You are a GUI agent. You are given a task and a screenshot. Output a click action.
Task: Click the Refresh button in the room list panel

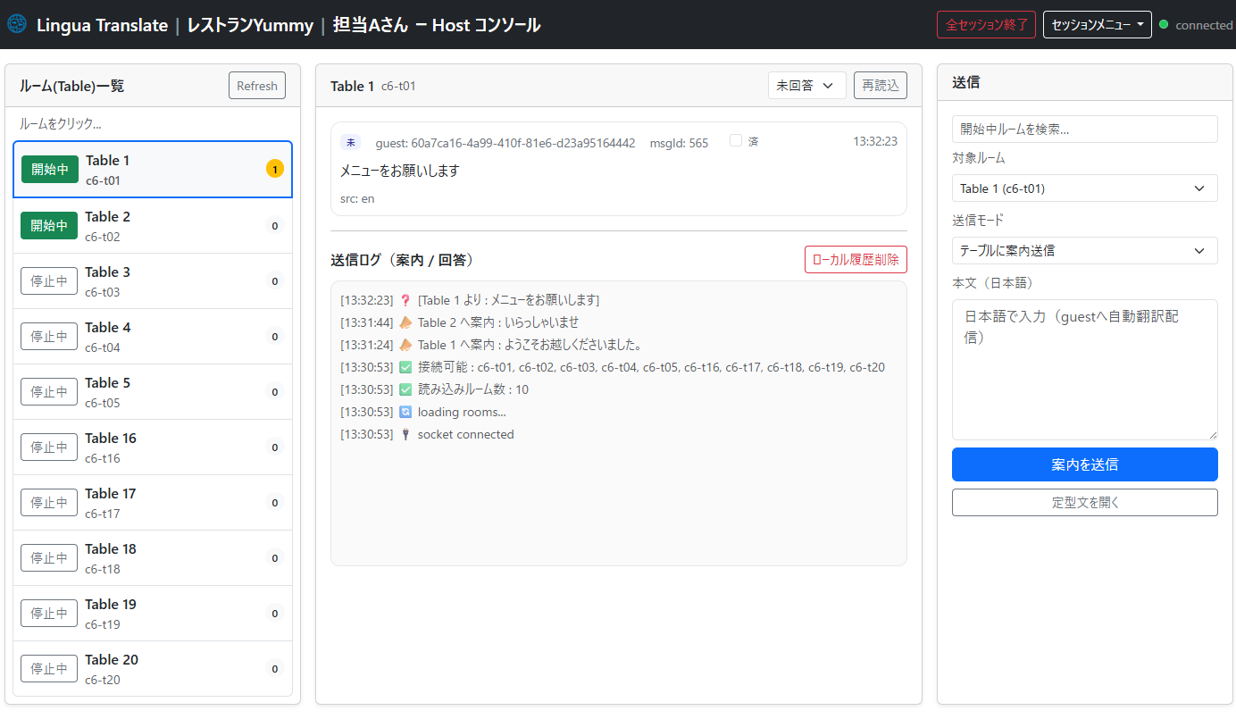pyautogui.click(x=256, y=85)
